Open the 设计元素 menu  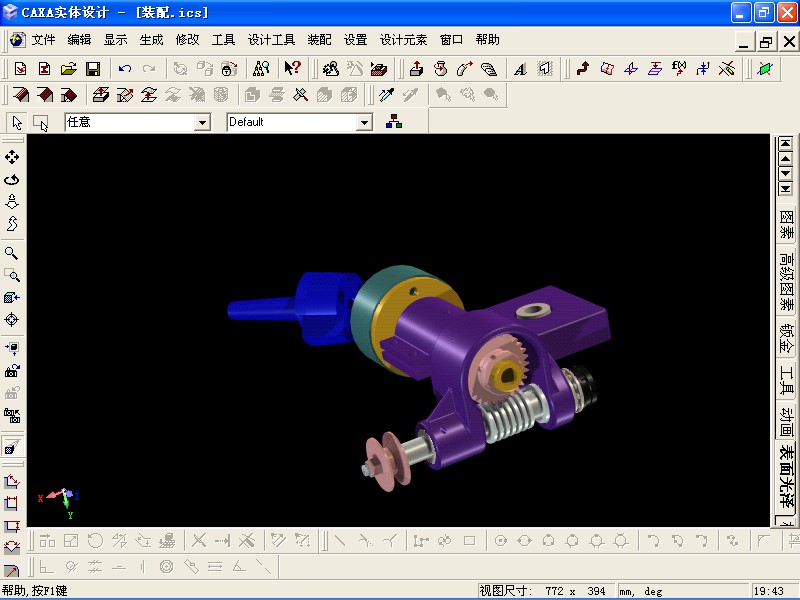point(404,40)
